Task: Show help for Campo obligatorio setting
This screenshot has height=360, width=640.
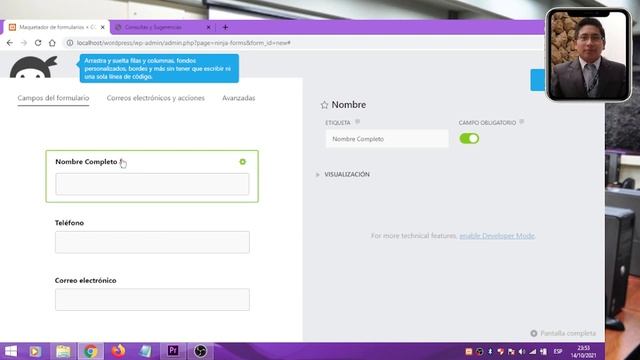Action: [x=521, y=122]
